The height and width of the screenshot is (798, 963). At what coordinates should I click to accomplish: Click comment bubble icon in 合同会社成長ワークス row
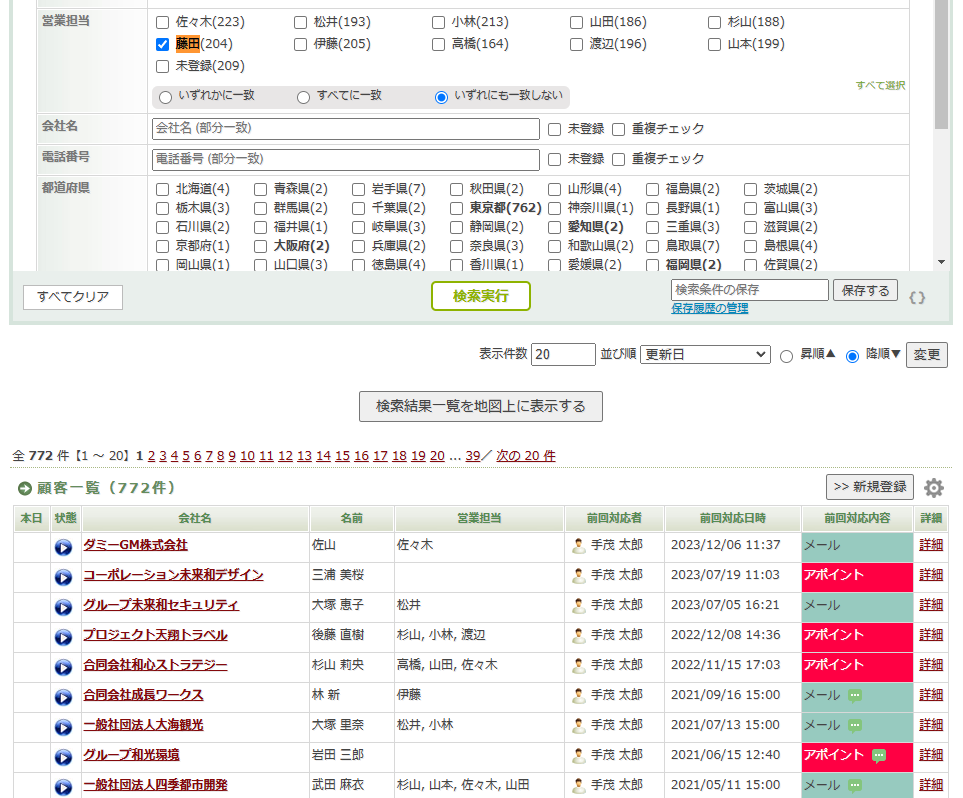(855, 695)
